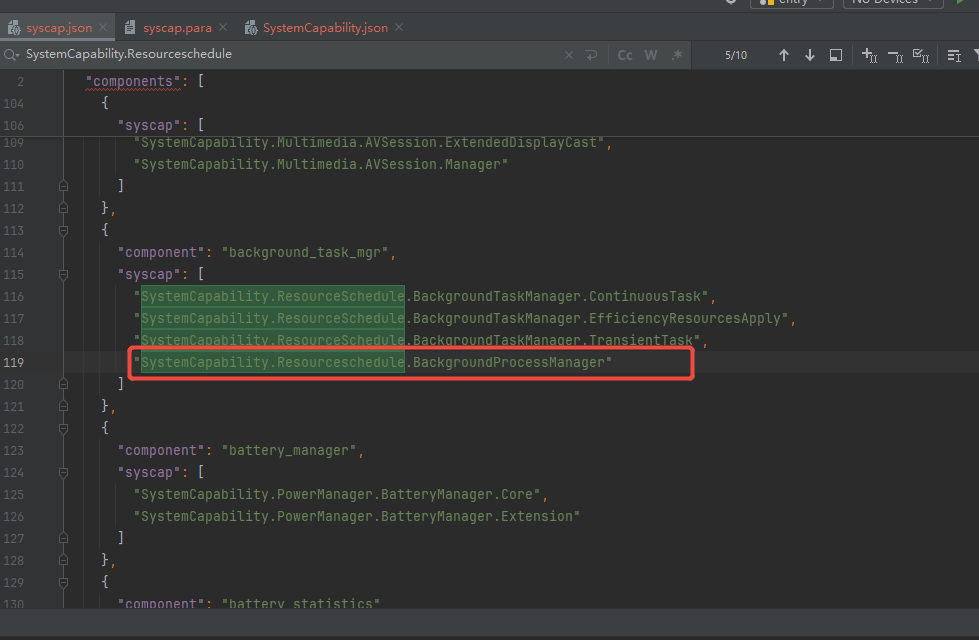
Task: Click BatteryManager.Extension syscap line
Action: (x=357, y=516)
